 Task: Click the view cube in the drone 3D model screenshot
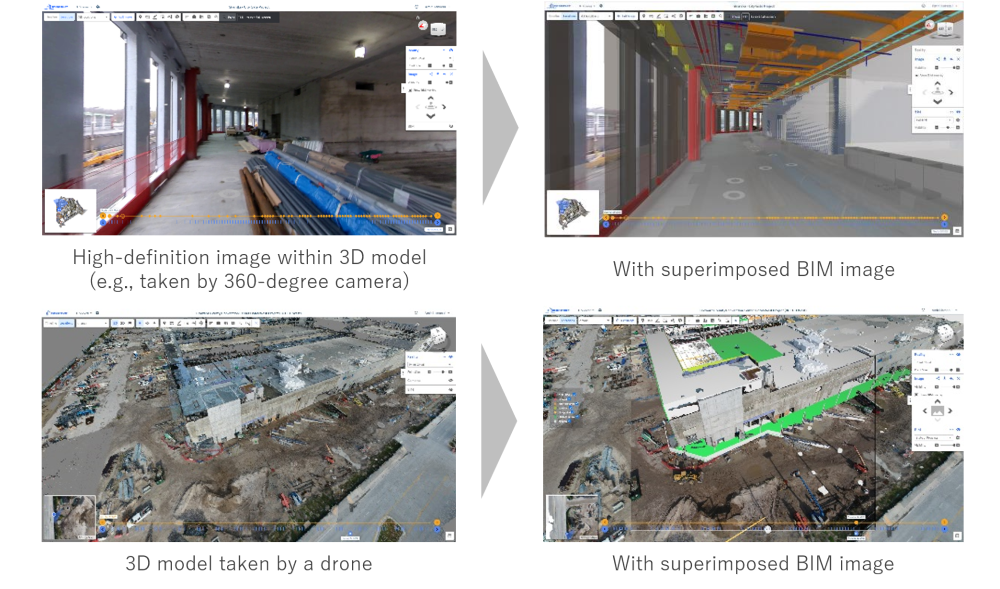[x=439, y=335]
